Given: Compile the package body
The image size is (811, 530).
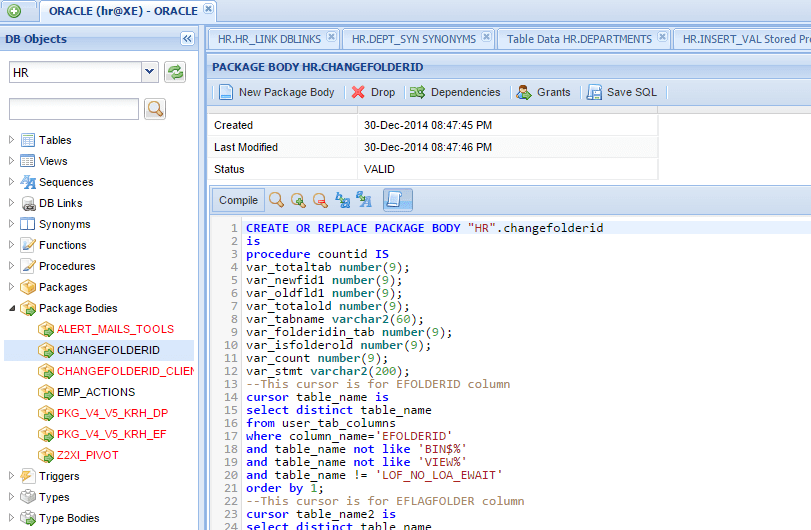Looking at the screenshot, I should 238,200.
